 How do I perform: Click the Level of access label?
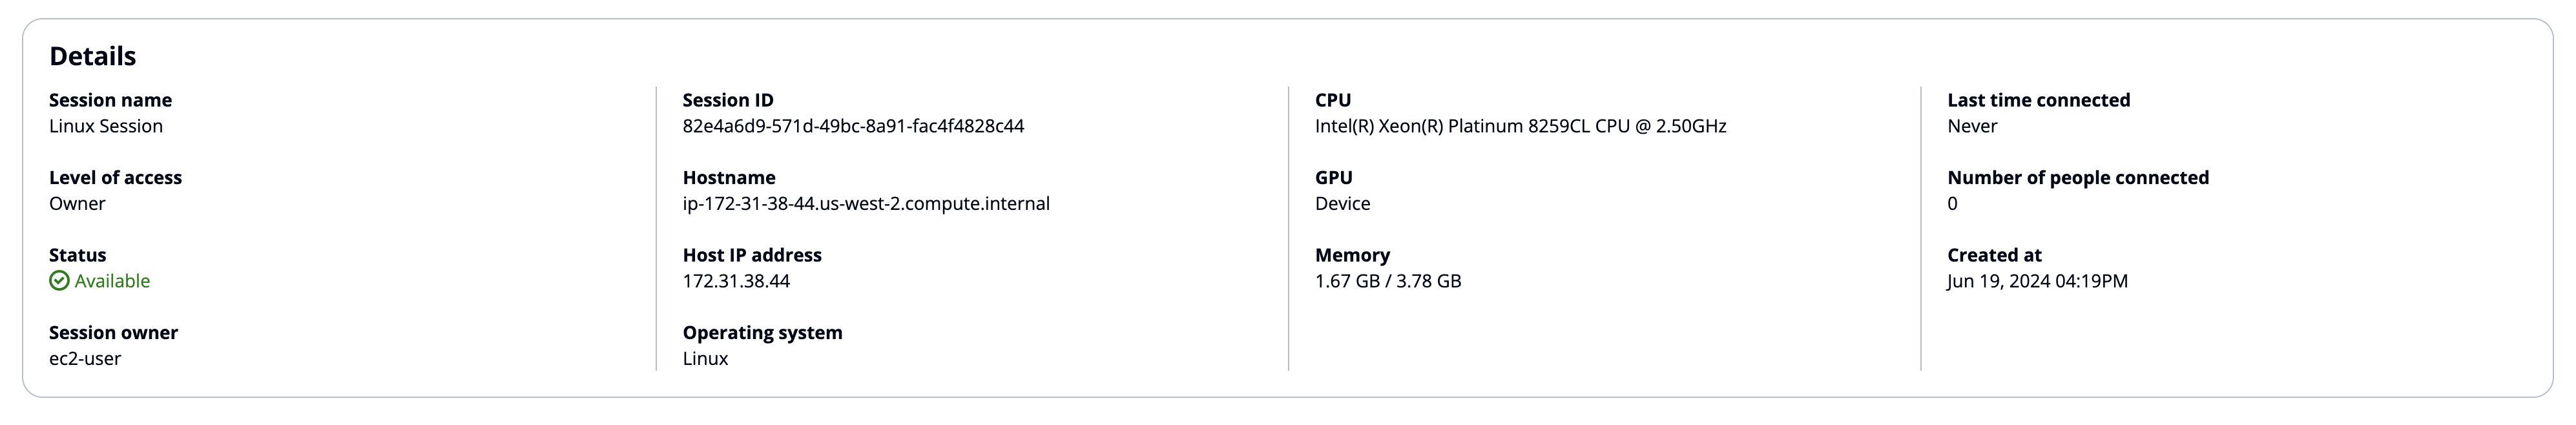pyautogui.click(x=115, y=178)
